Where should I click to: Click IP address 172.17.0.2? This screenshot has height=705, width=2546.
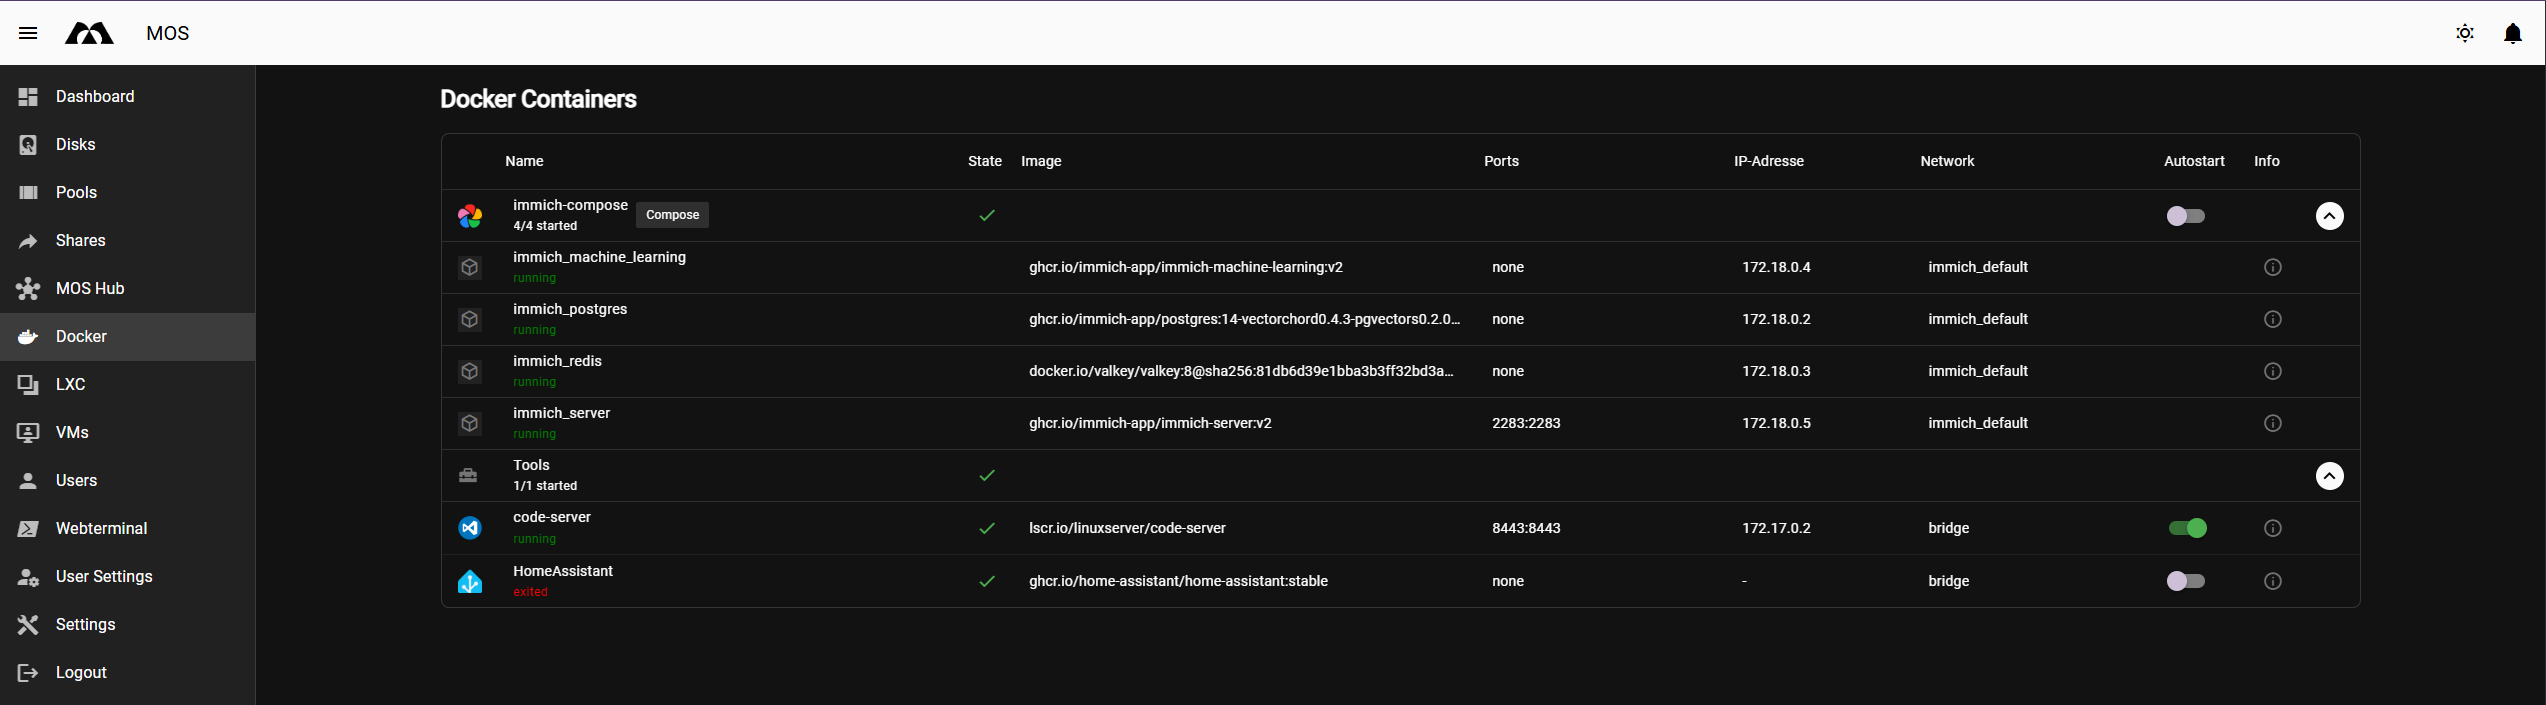pyautogui.click(x=1776, y=528)
